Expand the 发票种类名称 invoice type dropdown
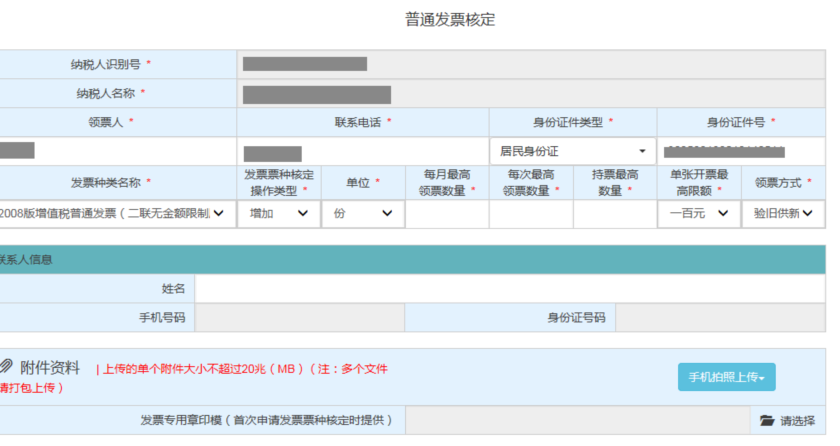This screenshot has width=840, height=446. 115,213
